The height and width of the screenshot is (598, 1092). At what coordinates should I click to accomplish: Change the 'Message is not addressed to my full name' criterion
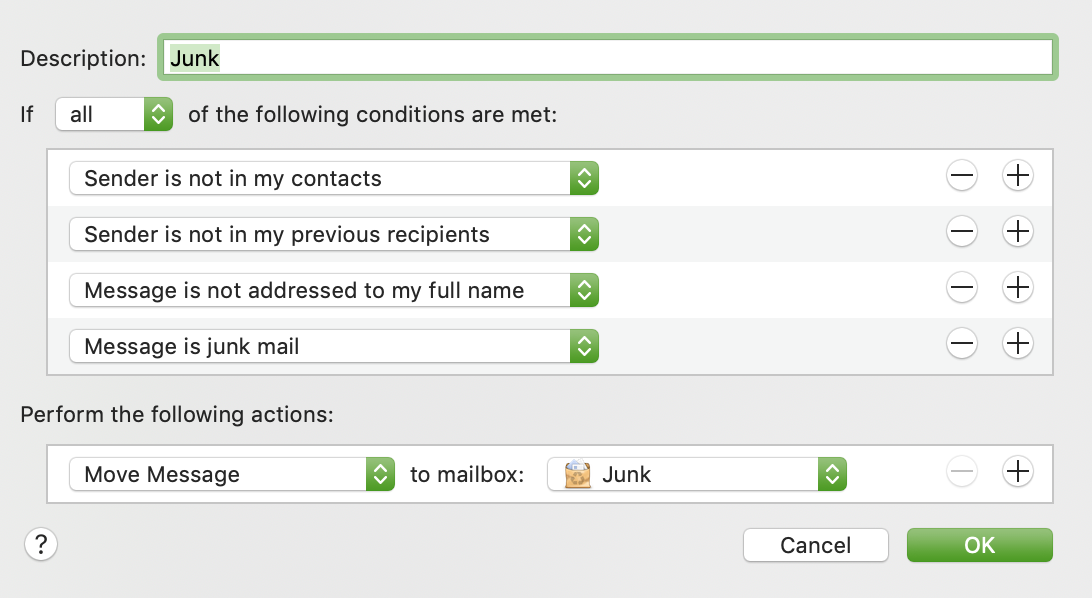click(334, 291)
